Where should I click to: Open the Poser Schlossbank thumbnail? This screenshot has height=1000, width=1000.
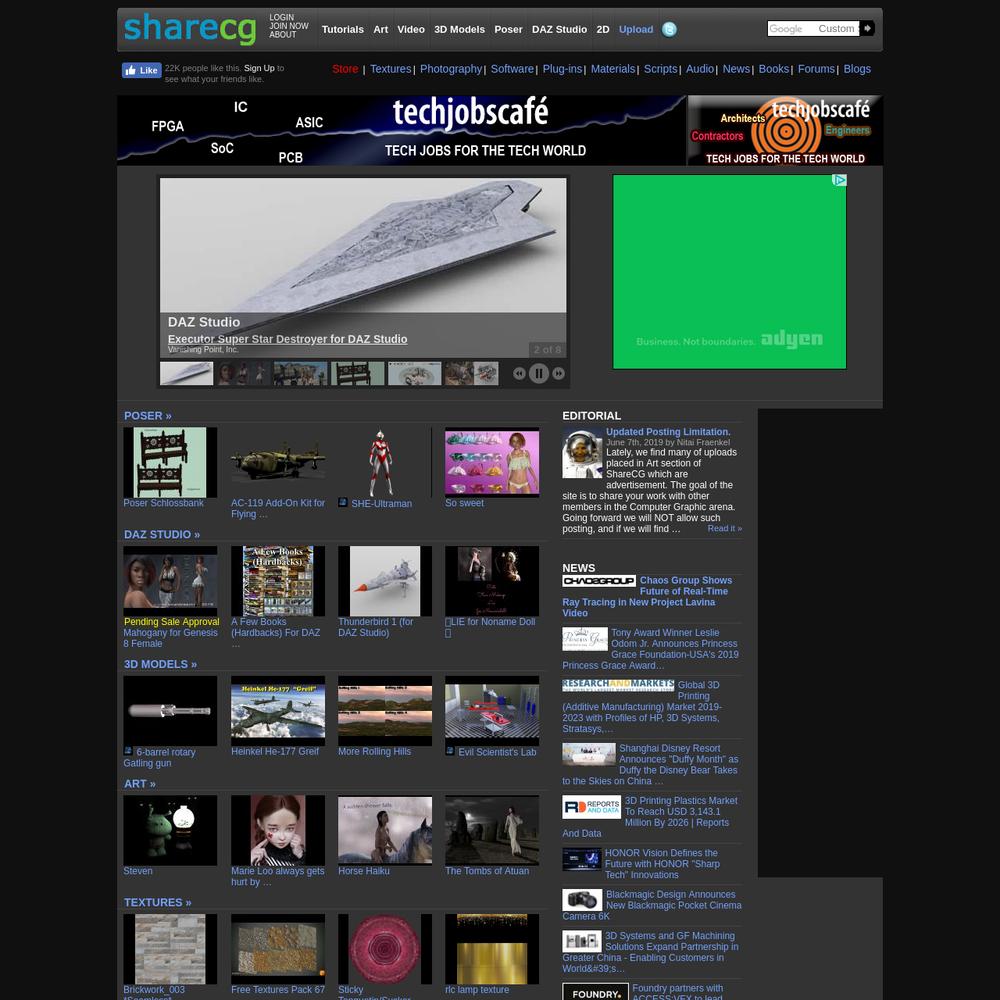[170, 462]
